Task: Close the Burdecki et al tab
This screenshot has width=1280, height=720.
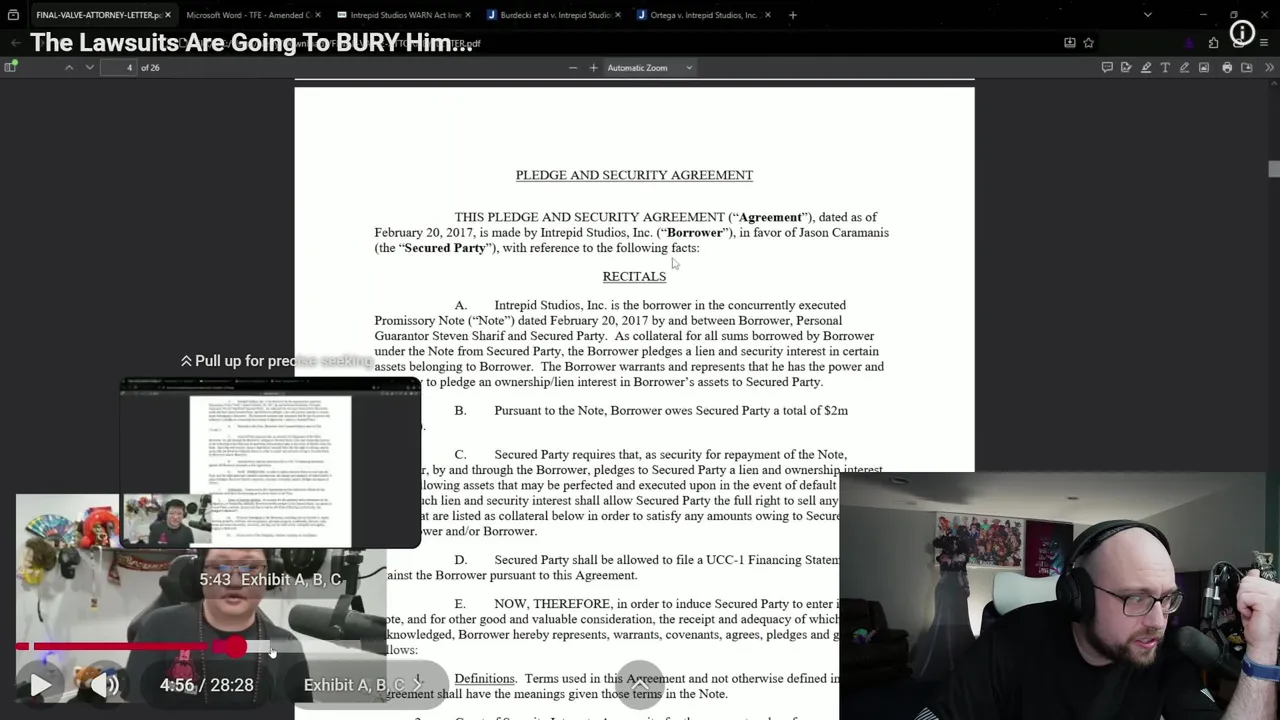Action: pyautogui.click(x=618, y=15)
